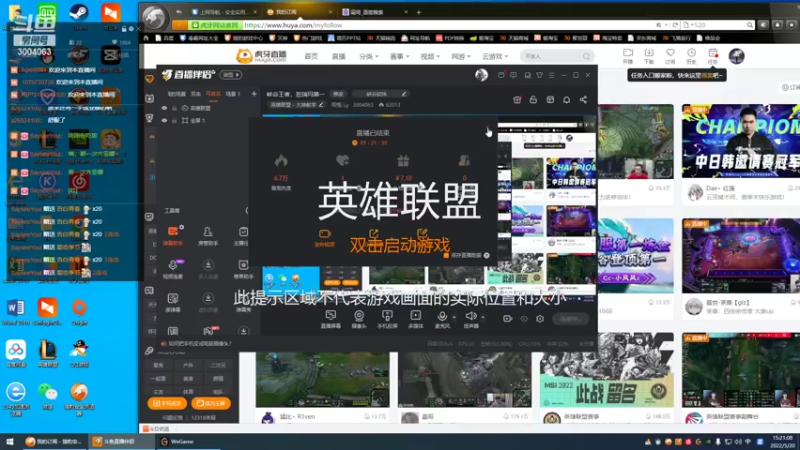Open the hamburger menu in the companion title bar
This screenshot has height=450, width=800.
point(551,75)
